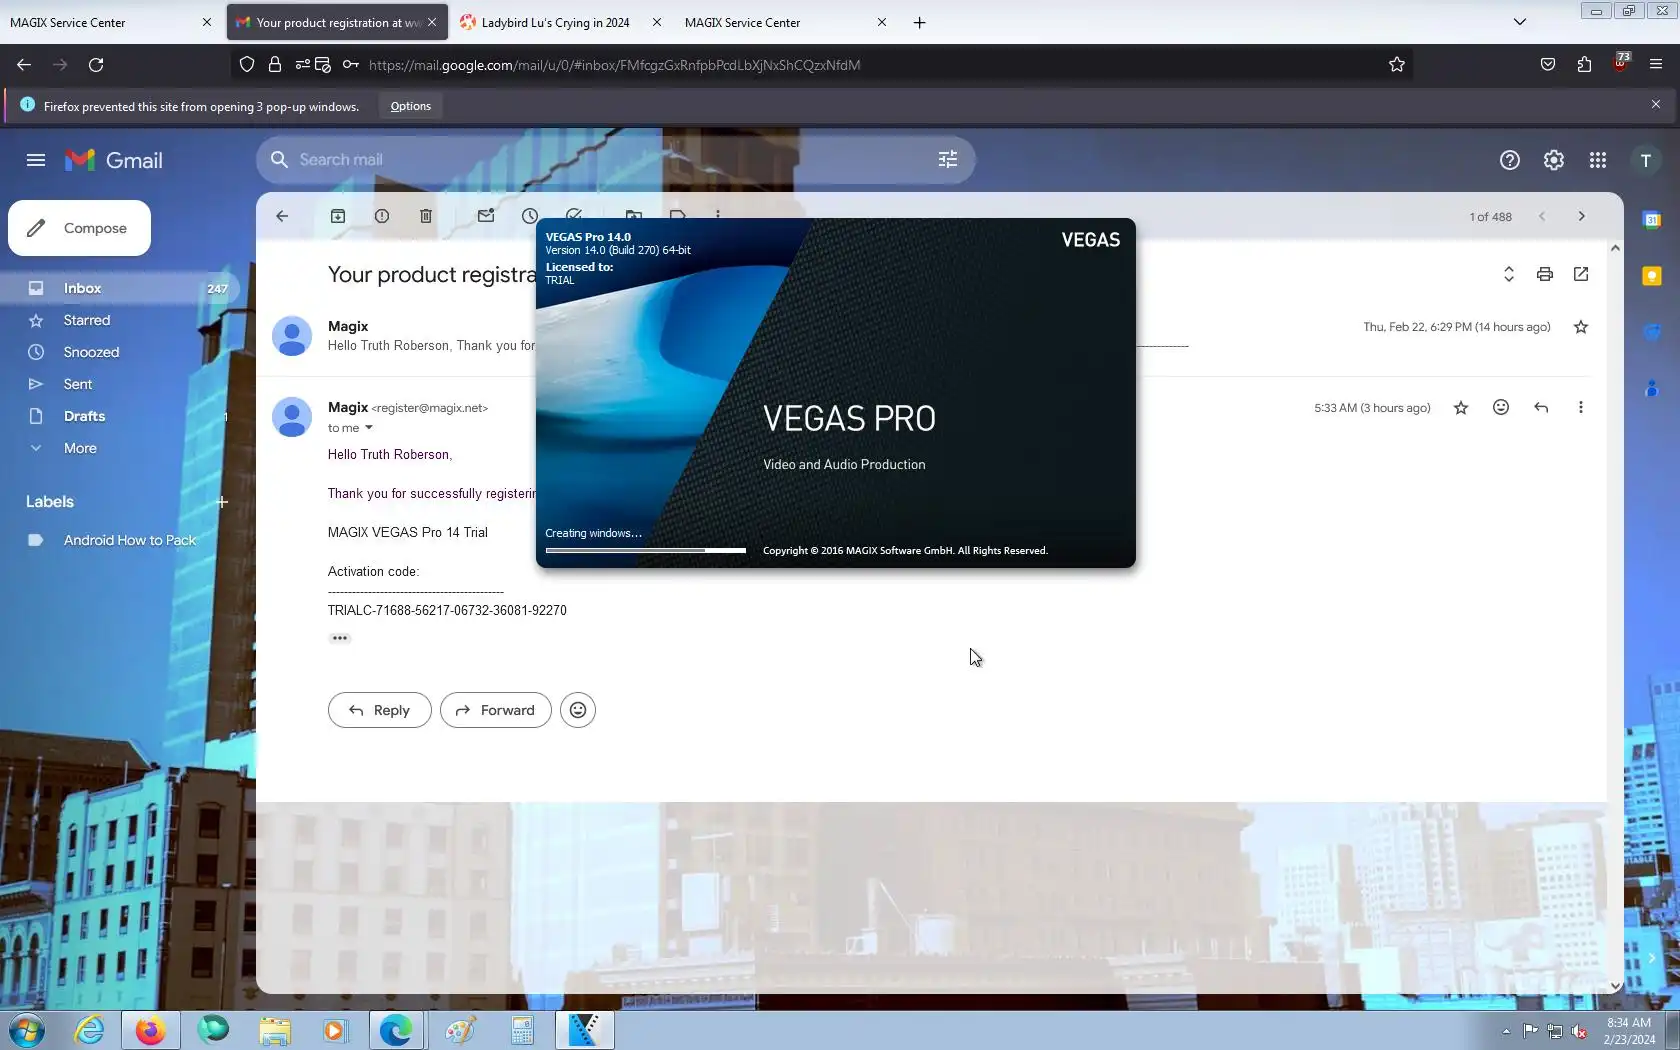The image size is (1680, 1050).
Task: Bookmark this page with the star
Action: pyautogui.click(x=1397, y=65)
